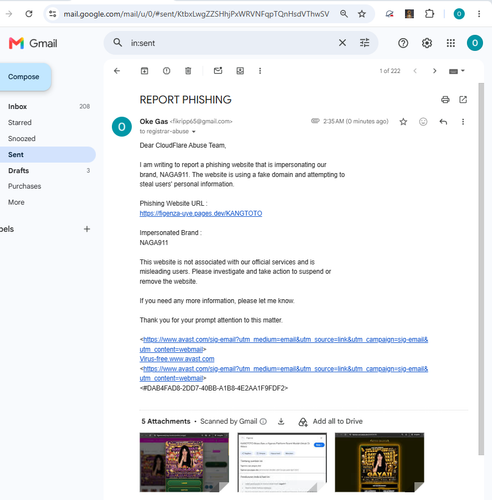Image resolution: width=492 pixels, height=500 pixels.
Task: Create a new label with the plus icon
Action: [x=87, y=229]
